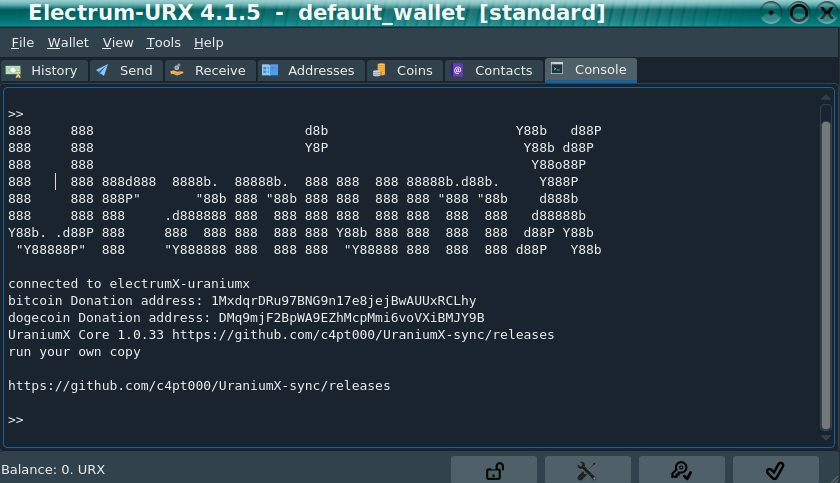Image resolution: width=840 pixels, height=483 pixels.
Task: Click the standalone github releases URL
Action: pyautogui.click(x=199, y=386)
